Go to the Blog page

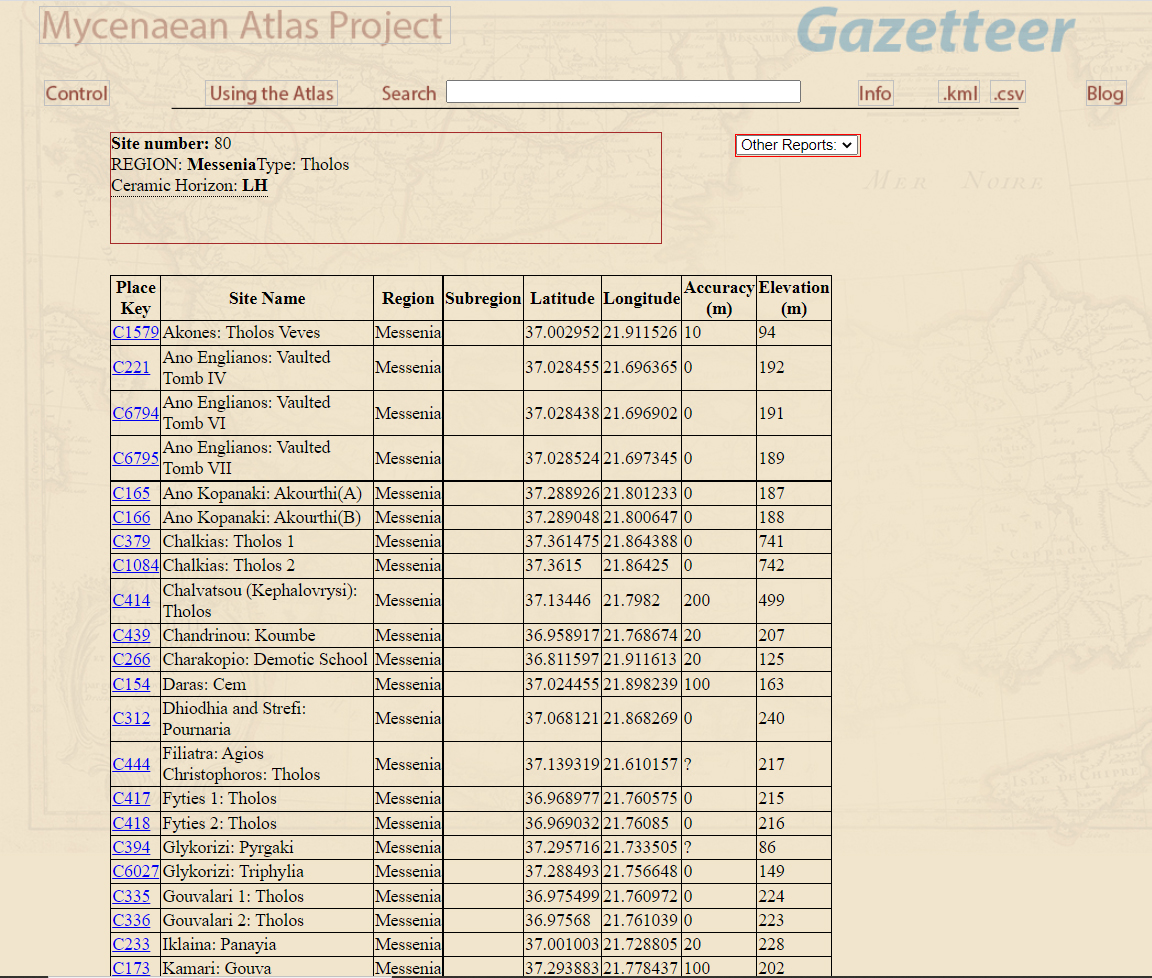(x=1105, y=94)
